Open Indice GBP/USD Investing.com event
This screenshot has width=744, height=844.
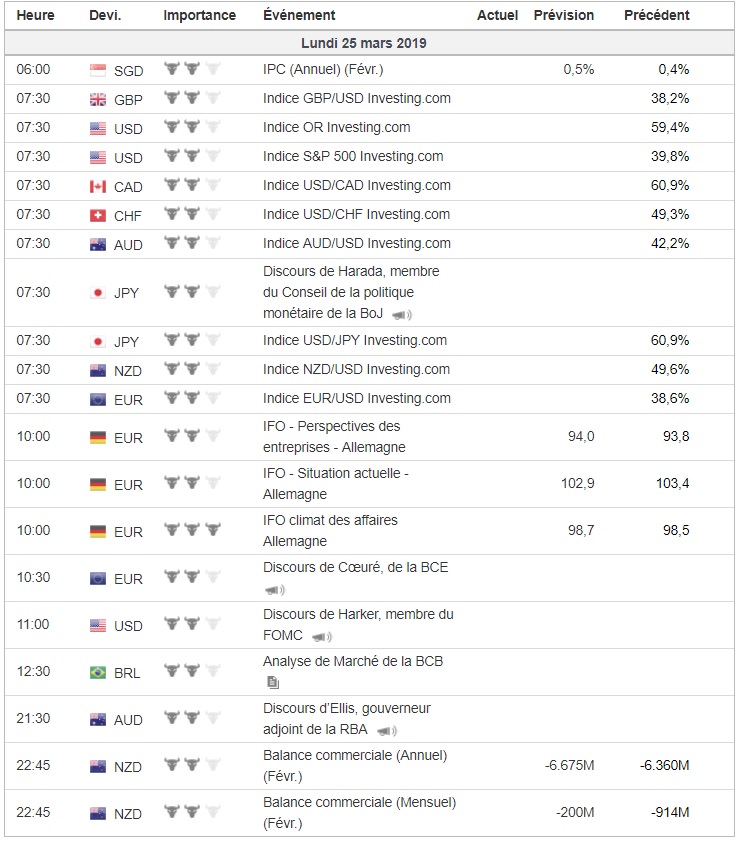(x=356, y=98)
